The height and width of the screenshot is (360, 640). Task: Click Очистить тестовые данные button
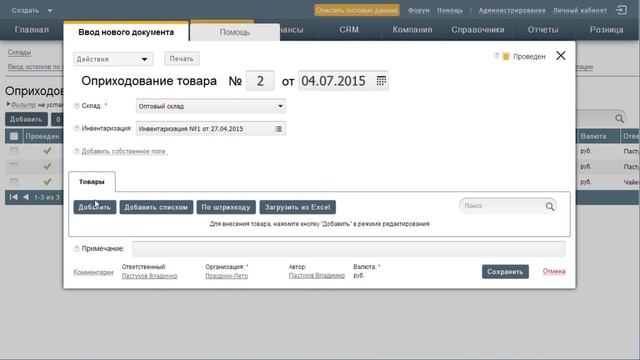click(x=357, y=10)
